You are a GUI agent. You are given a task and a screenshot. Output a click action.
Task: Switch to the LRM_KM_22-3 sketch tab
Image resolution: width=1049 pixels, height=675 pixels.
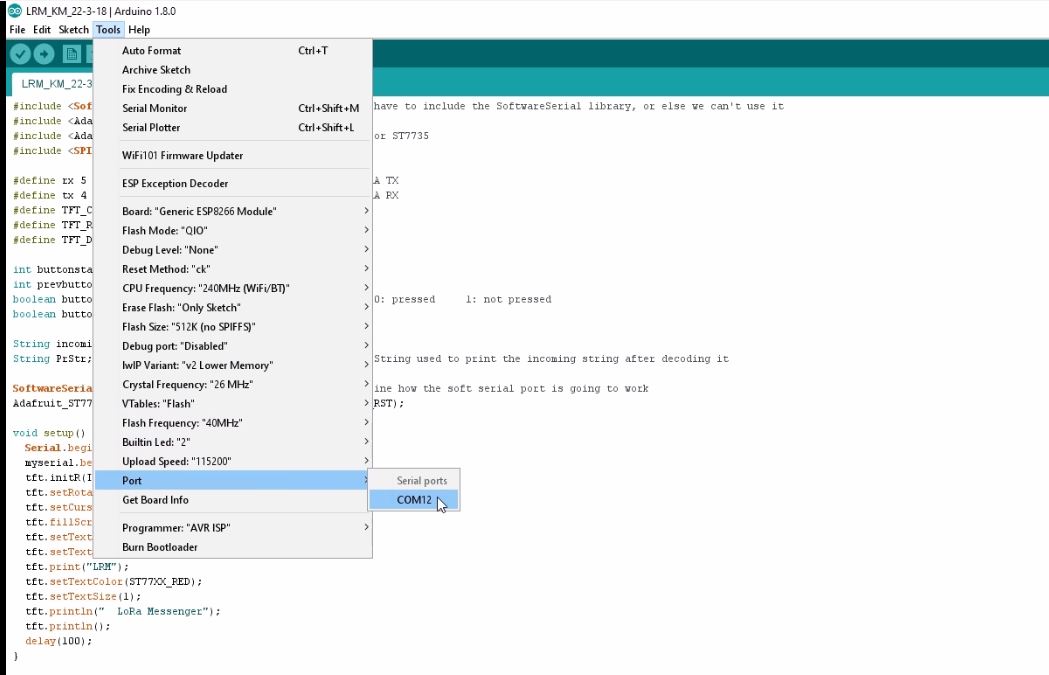pos(52,84)
